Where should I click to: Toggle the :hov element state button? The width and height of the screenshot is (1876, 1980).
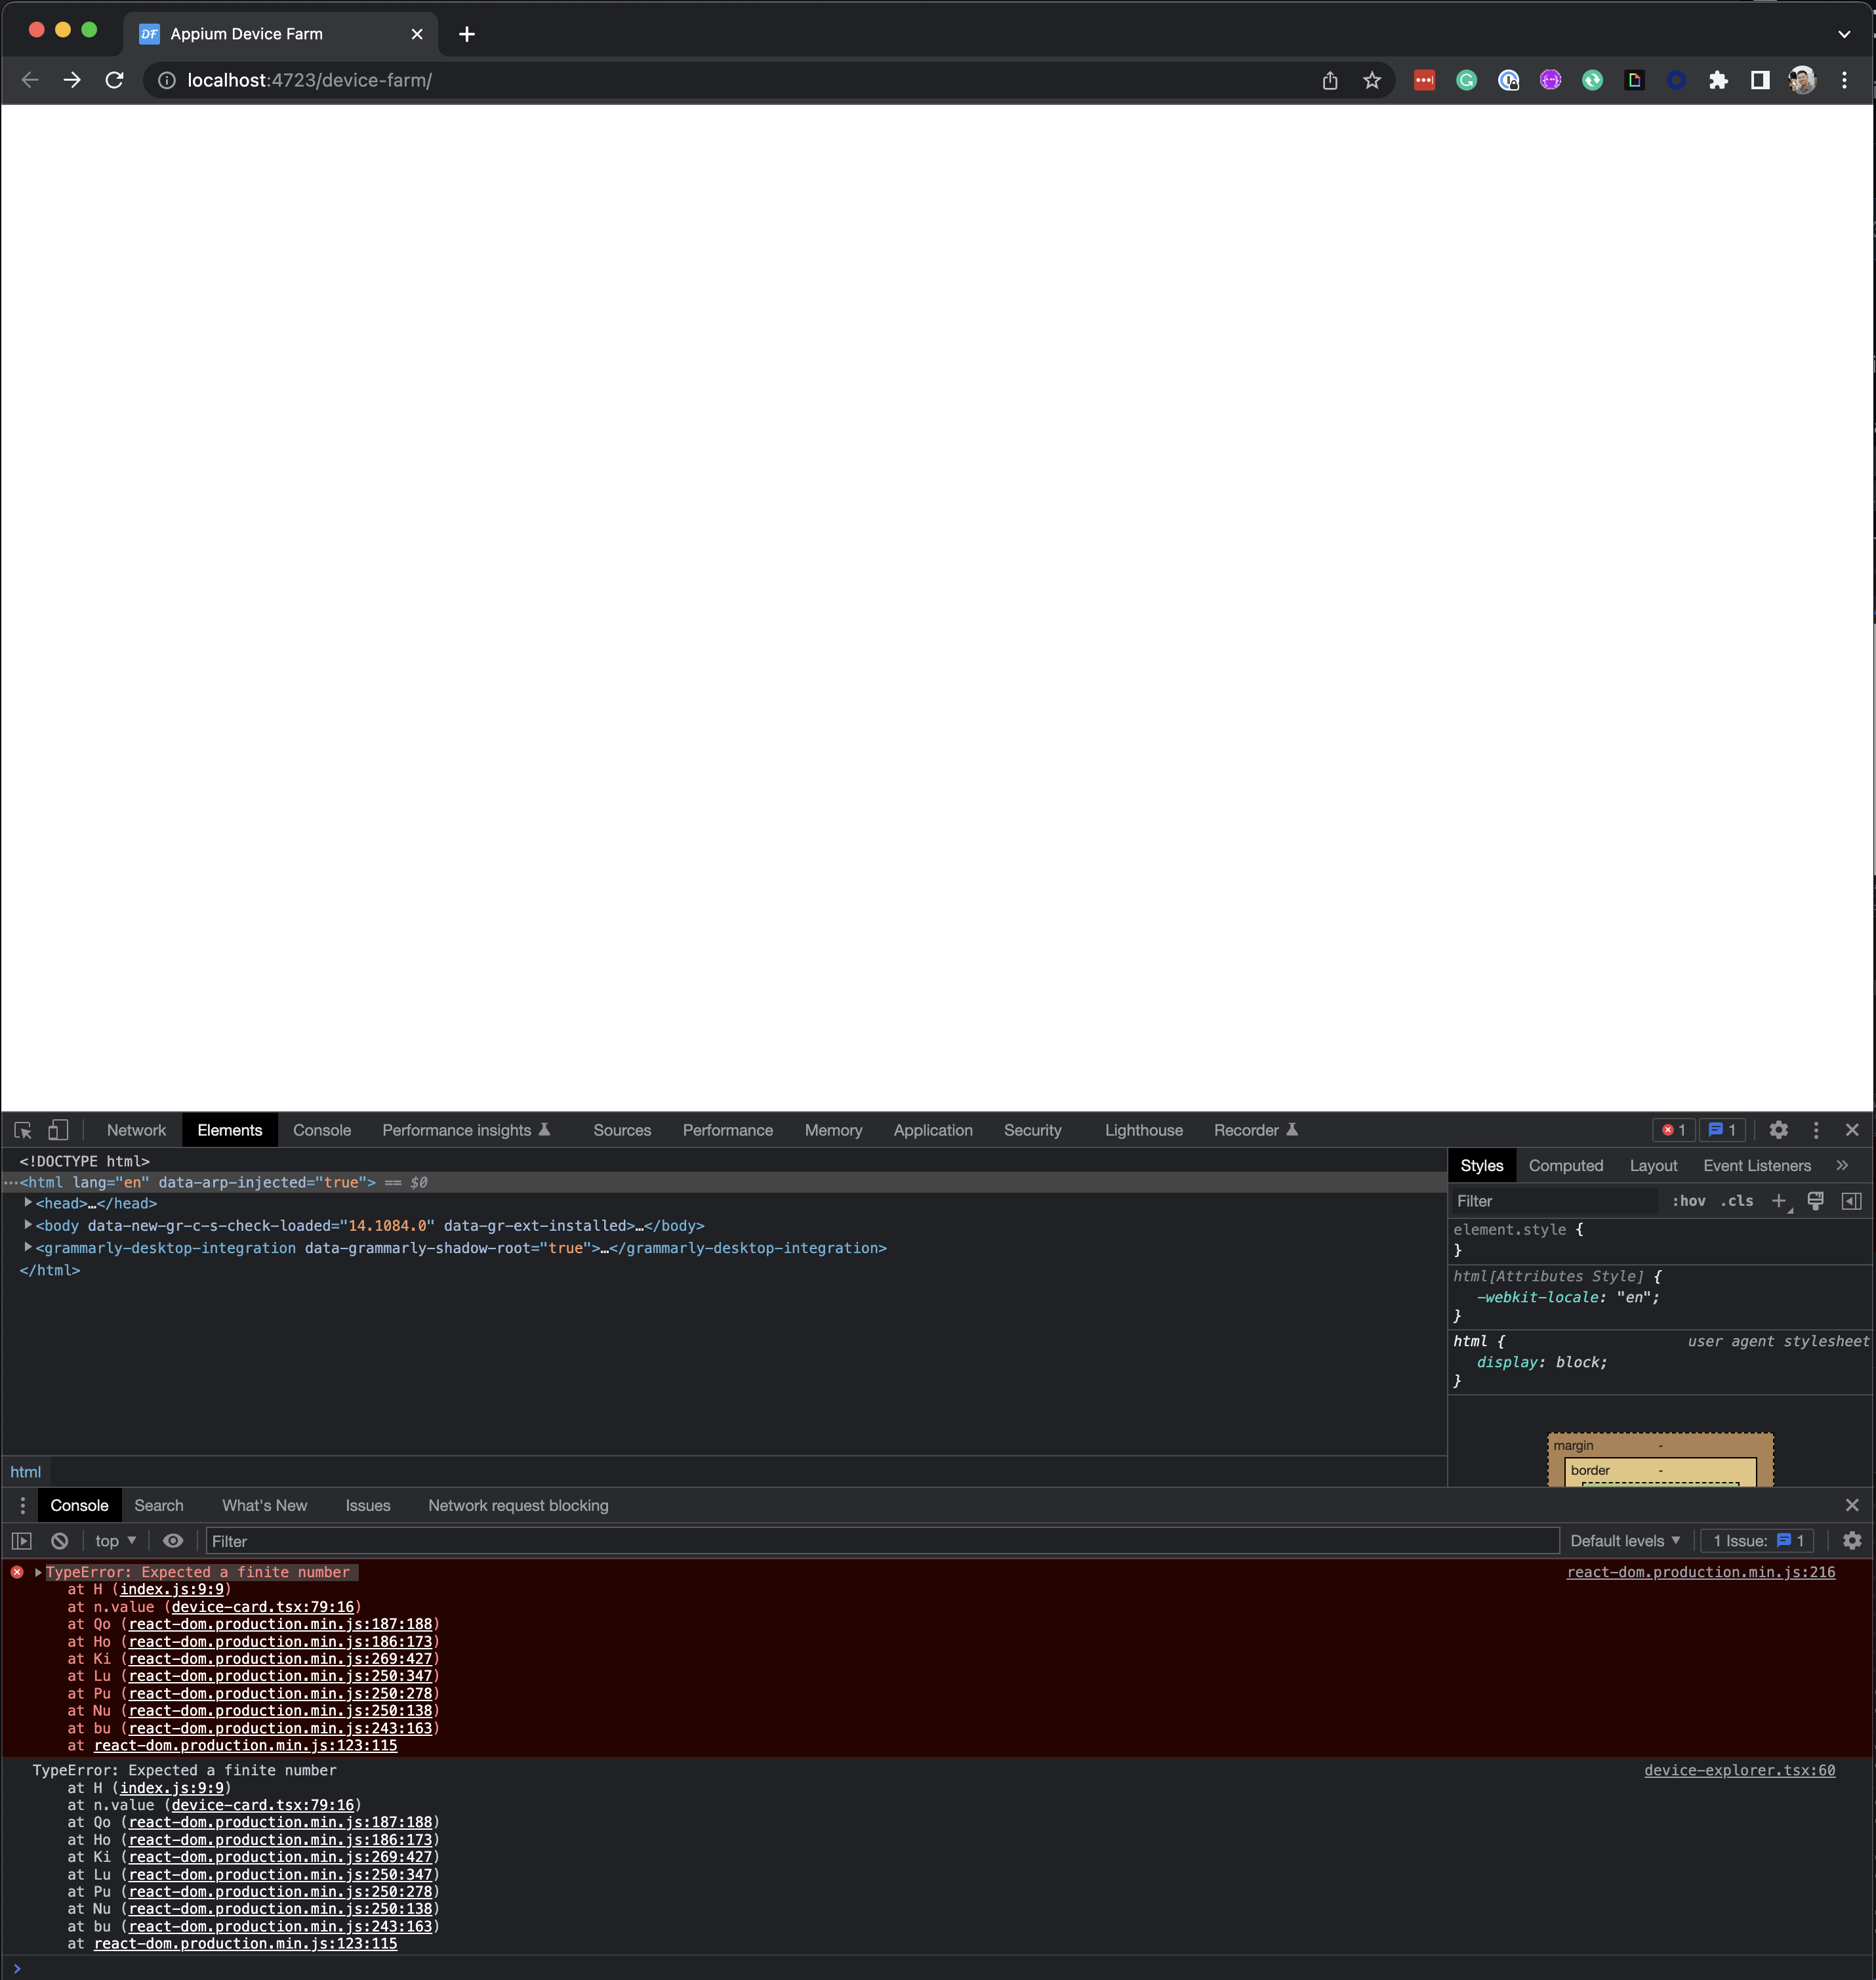pyautogui.click(x=1688, y=1201)
